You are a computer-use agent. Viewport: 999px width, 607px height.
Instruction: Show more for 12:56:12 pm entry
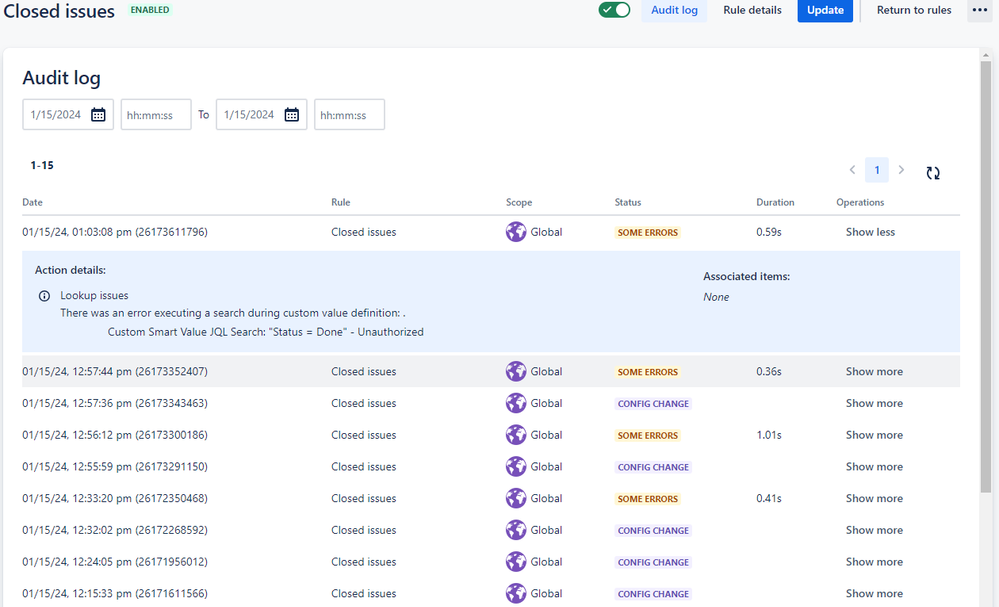point(874,435)
